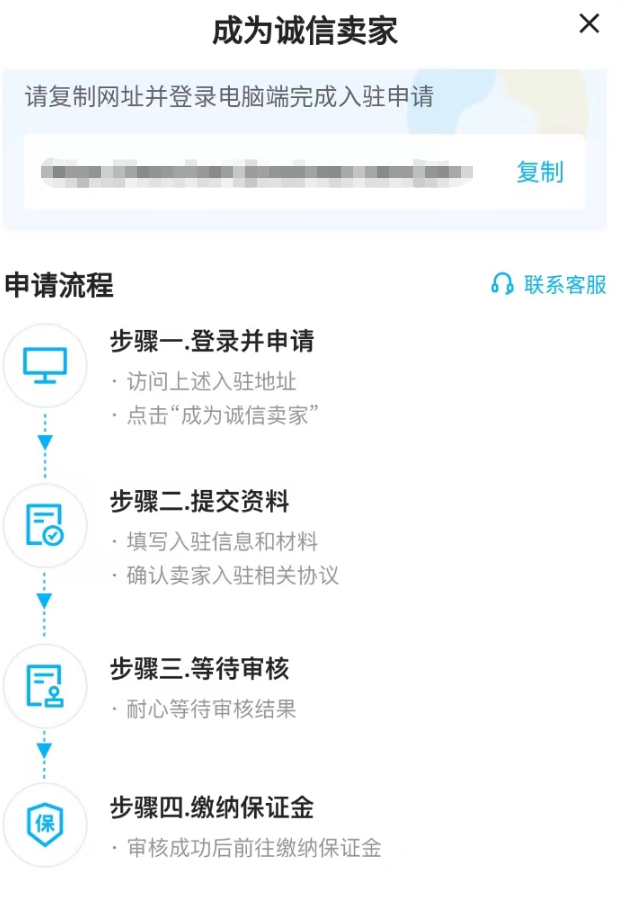The image size is (623, 899).
Task: Click the document checkmark icon for step two
Action: click(x=45, y=525)
